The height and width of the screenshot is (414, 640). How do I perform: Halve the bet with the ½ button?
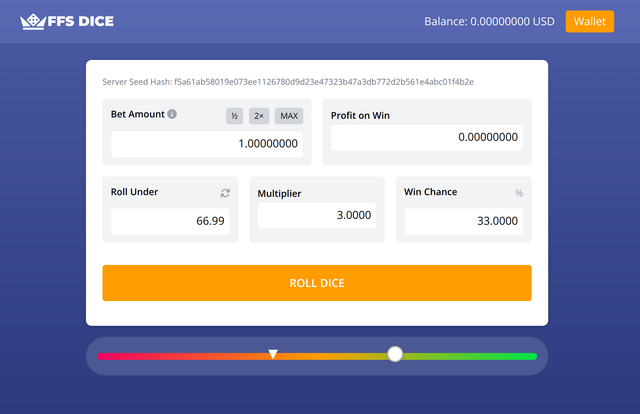pyautogui.click(x=234, y=116)
